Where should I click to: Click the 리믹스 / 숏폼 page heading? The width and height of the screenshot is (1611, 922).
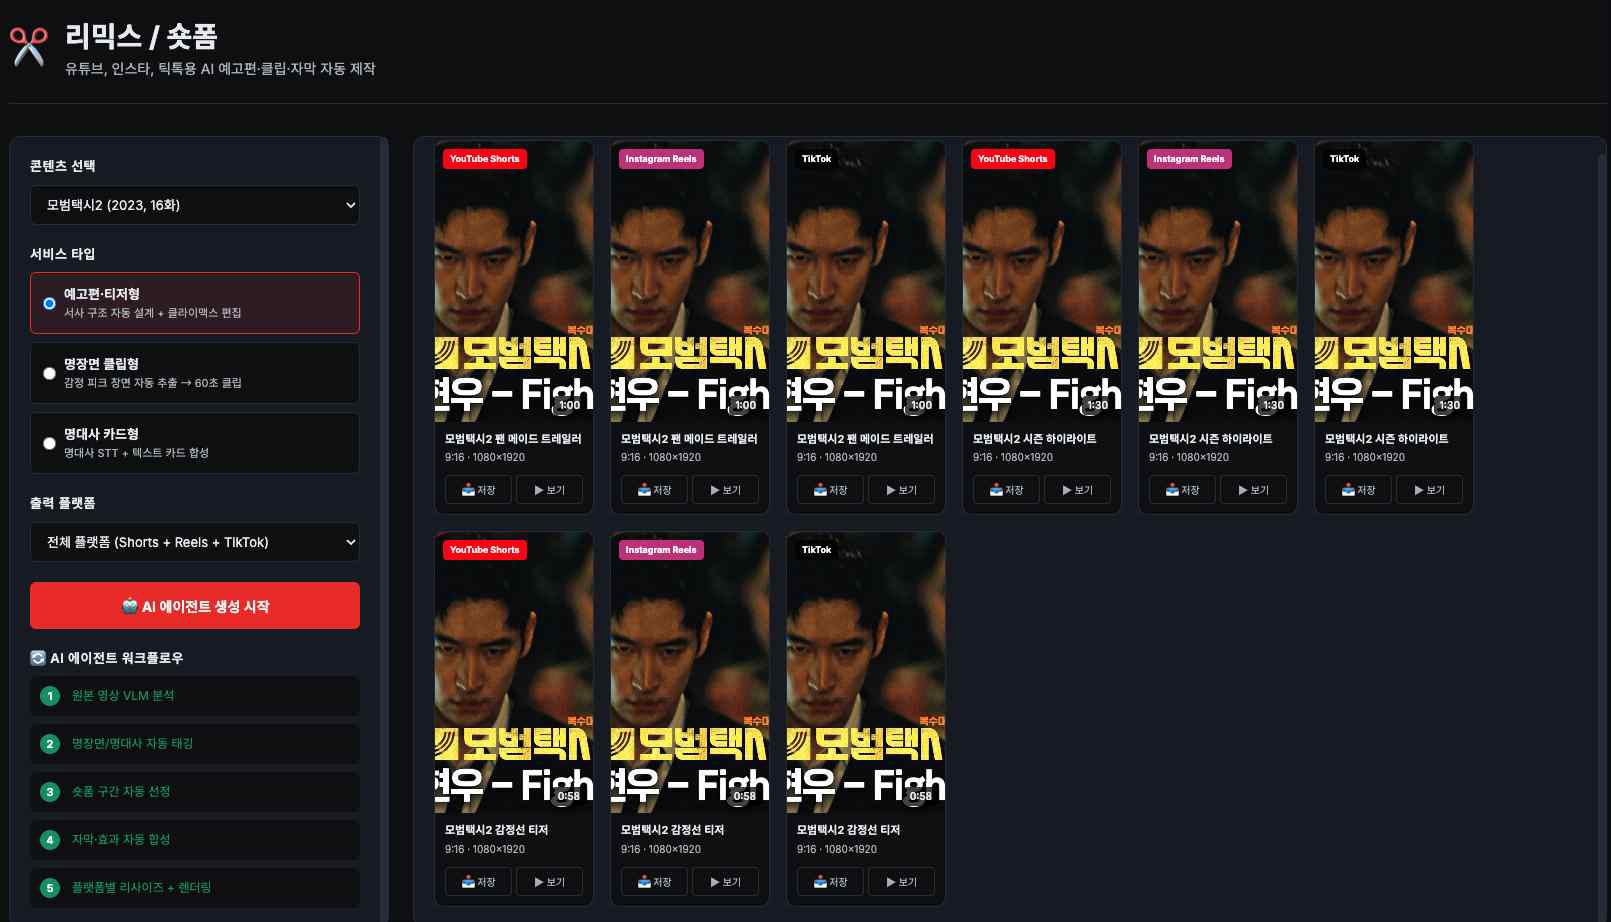tap(141, 37)
